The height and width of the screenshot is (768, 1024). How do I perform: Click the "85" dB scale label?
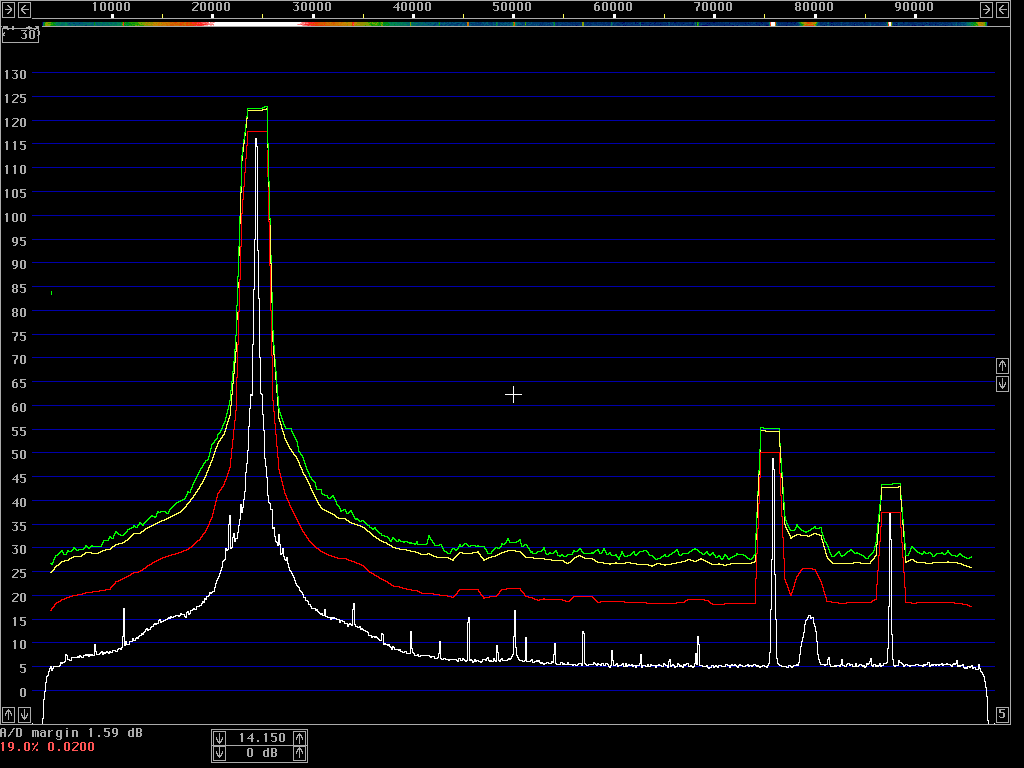click(19, 289)
